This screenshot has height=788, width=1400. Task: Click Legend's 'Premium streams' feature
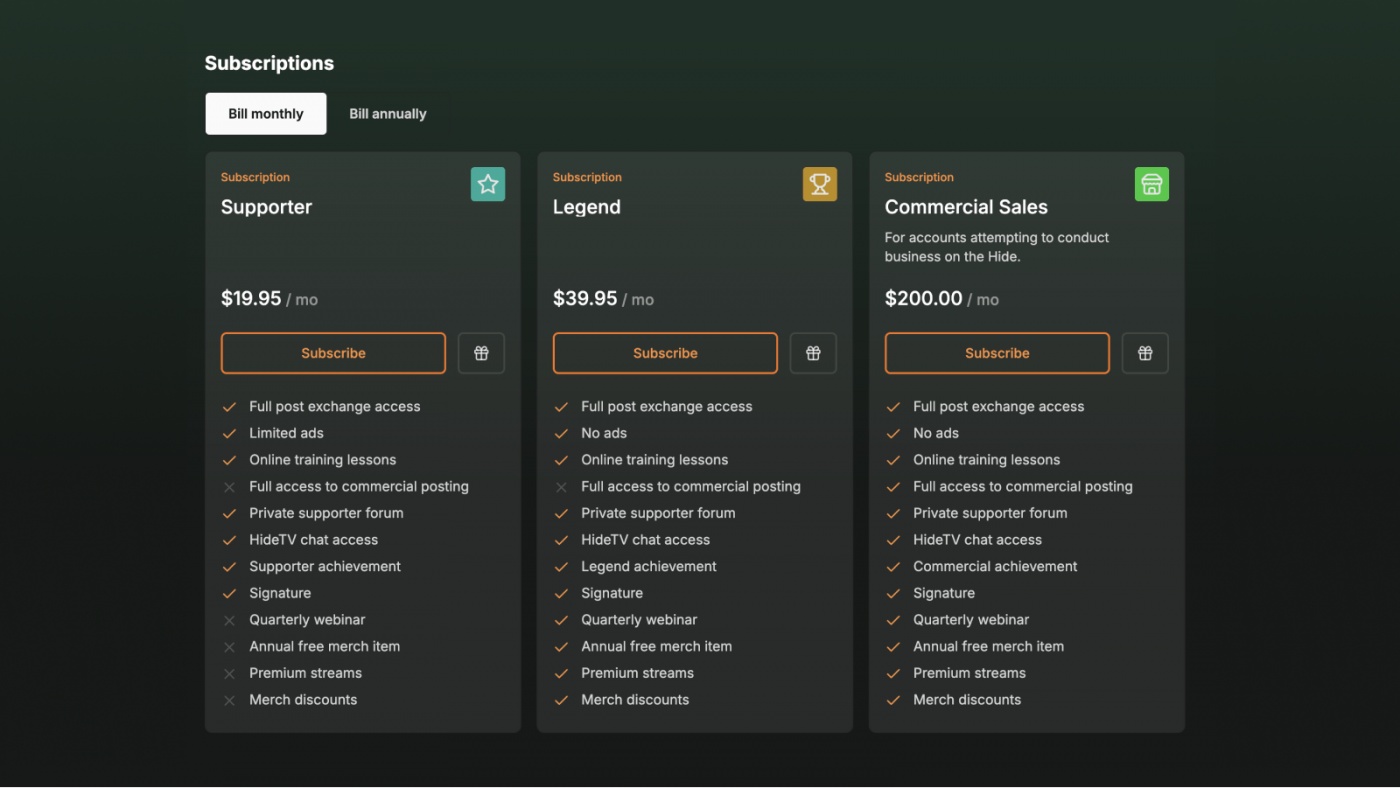(x=637, y=673)
